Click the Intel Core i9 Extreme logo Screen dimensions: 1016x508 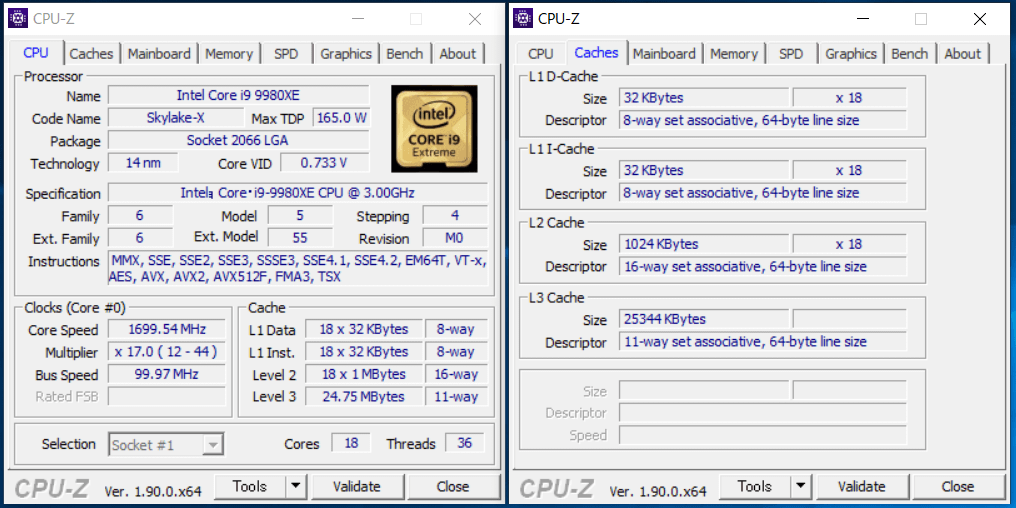[x=434, y=129]
